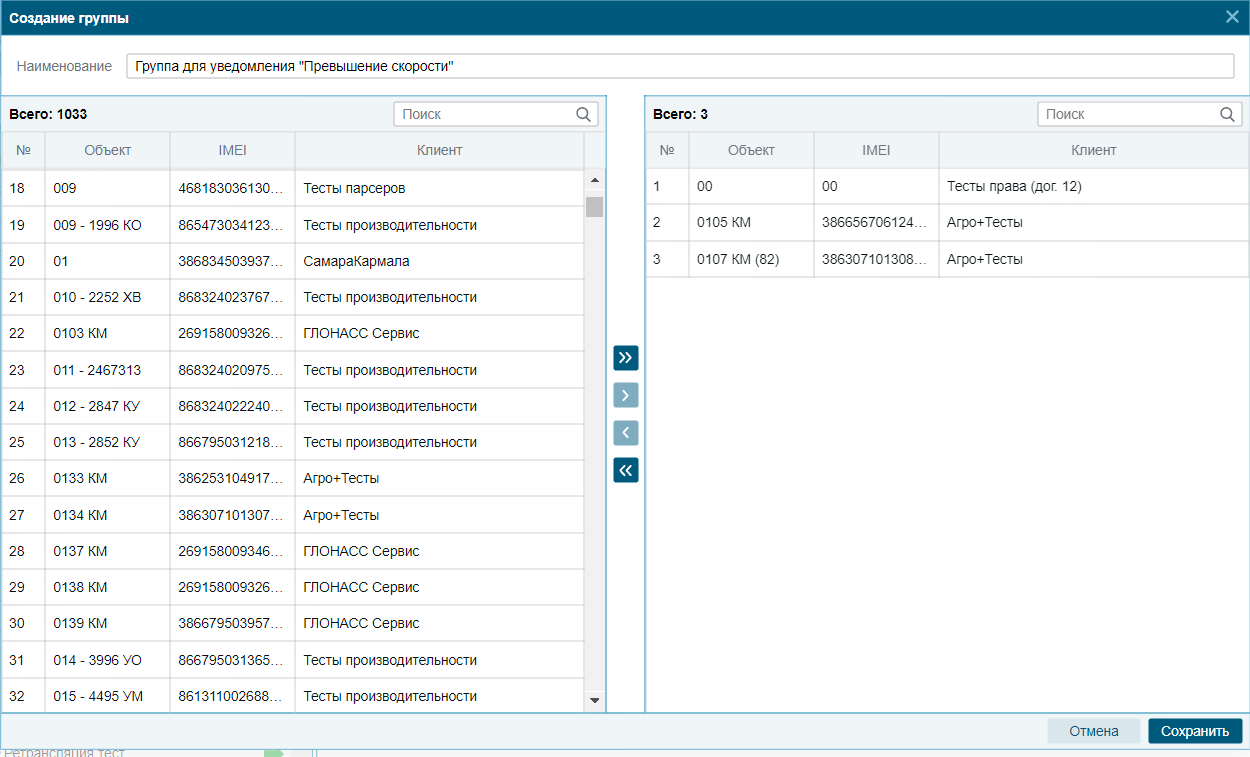Select row '0138 КМ'
This screenshot has width=1250, height=757.
(293, 587)
